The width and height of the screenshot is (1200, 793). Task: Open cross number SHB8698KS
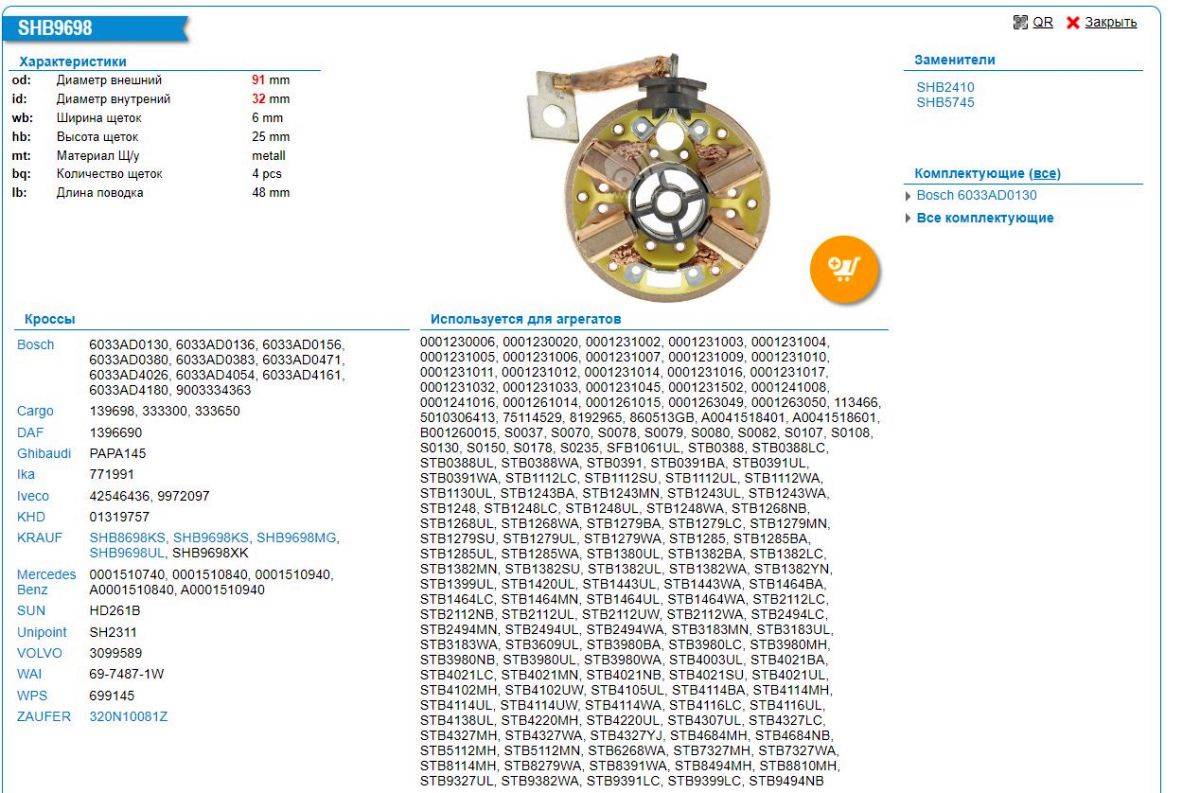tap(127, 538)
